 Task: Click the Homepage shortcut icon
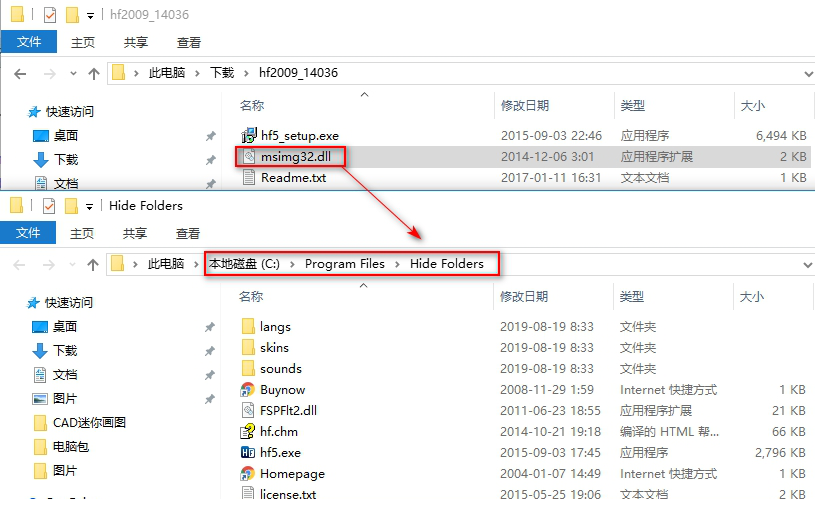pyautogui.click(x=248, y=473)
